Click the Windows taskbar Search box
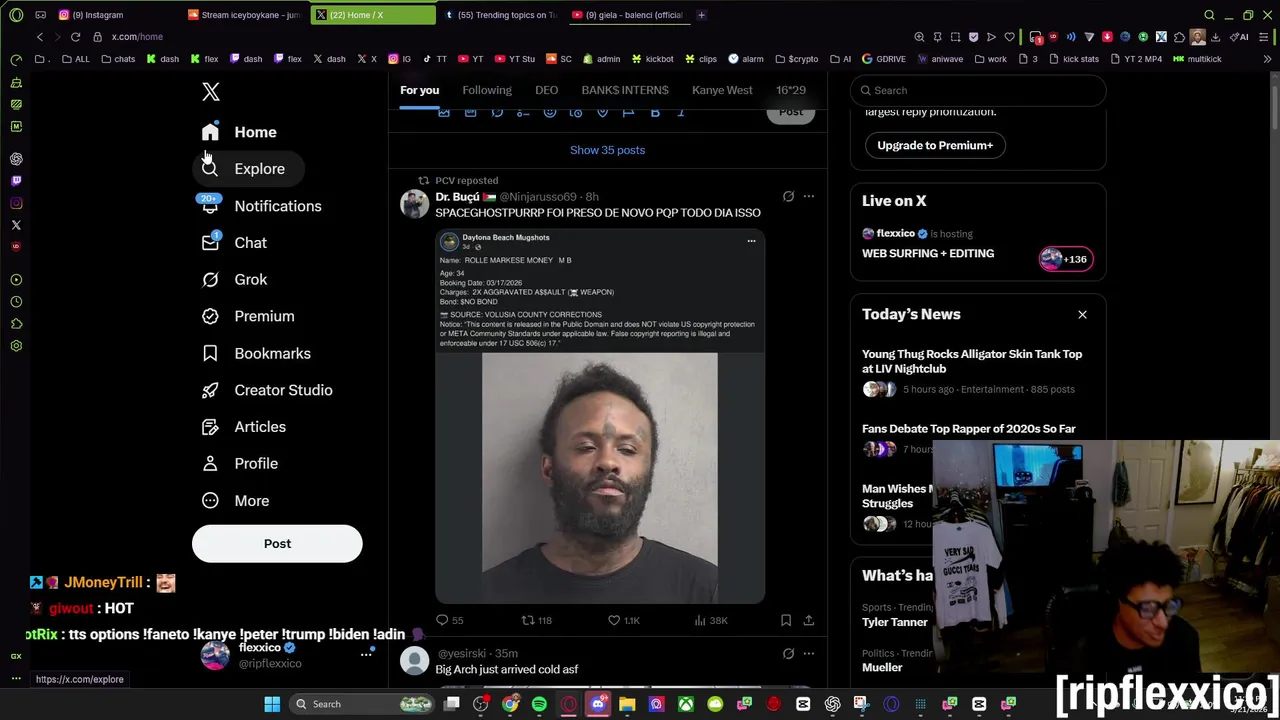 coord(363,705)
